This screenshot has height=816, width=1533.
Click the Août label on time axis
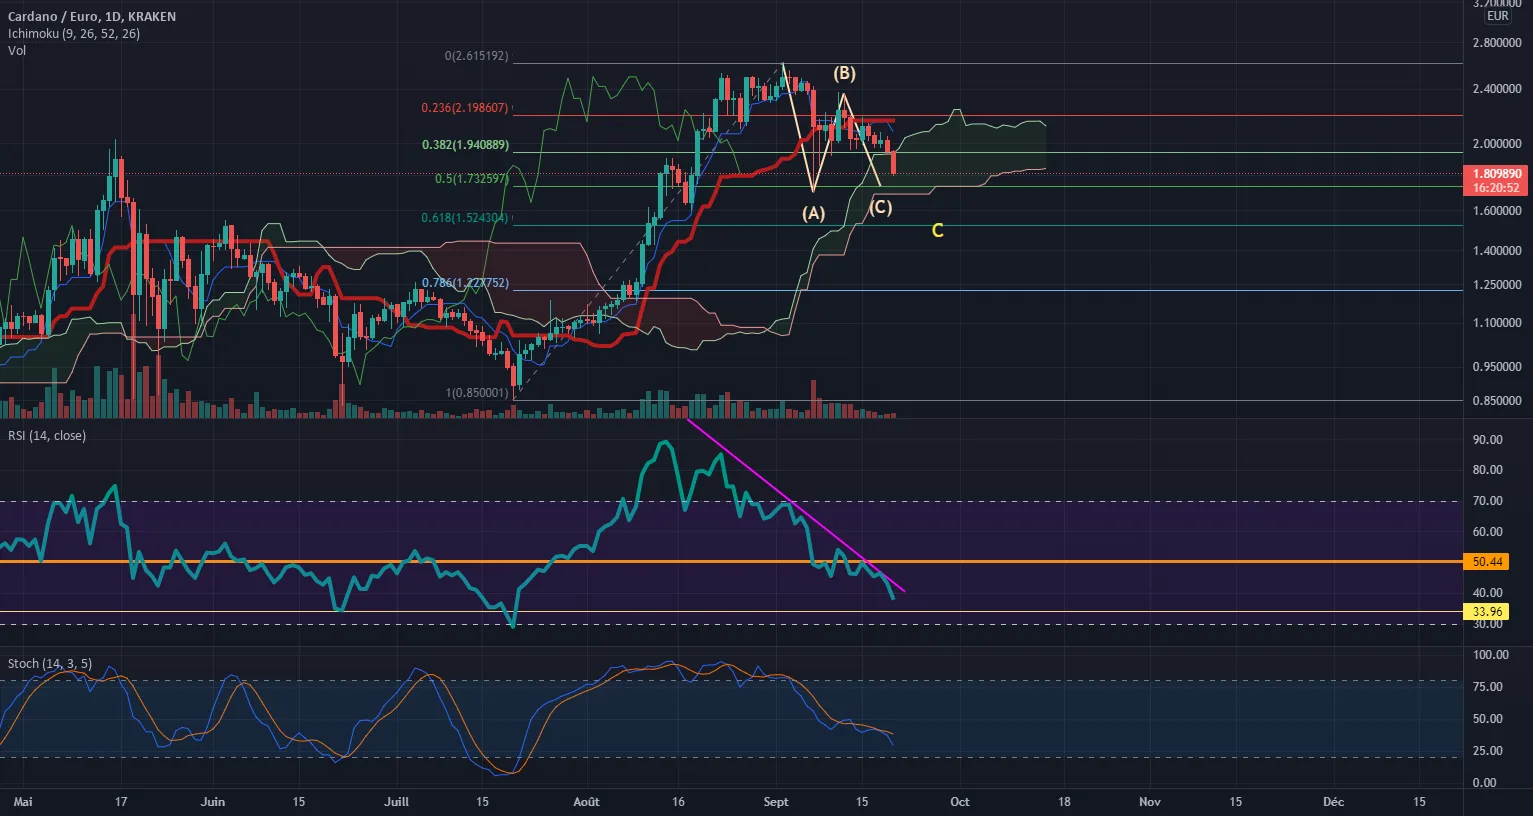[587, 802]
